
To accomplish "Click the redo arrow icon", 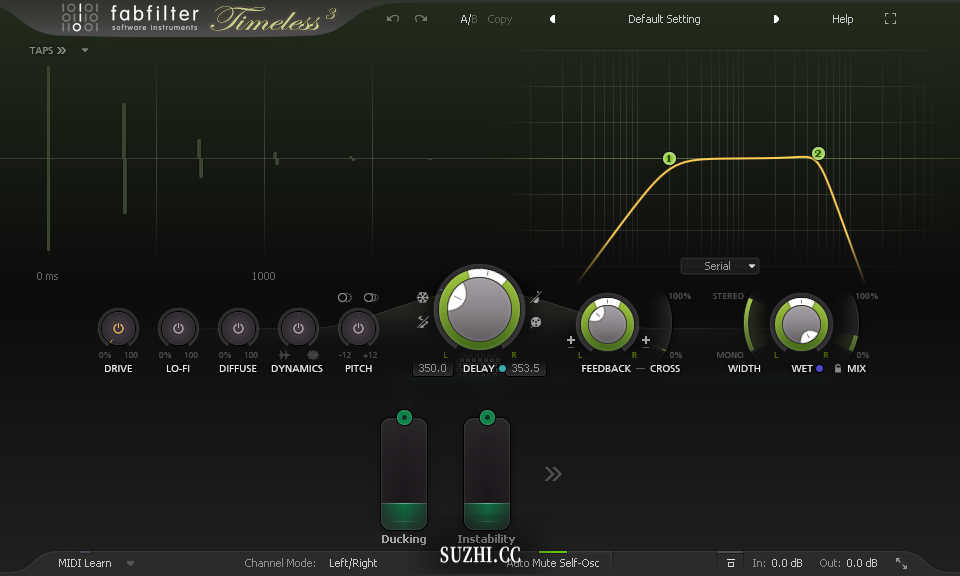I will pos(421,19).
